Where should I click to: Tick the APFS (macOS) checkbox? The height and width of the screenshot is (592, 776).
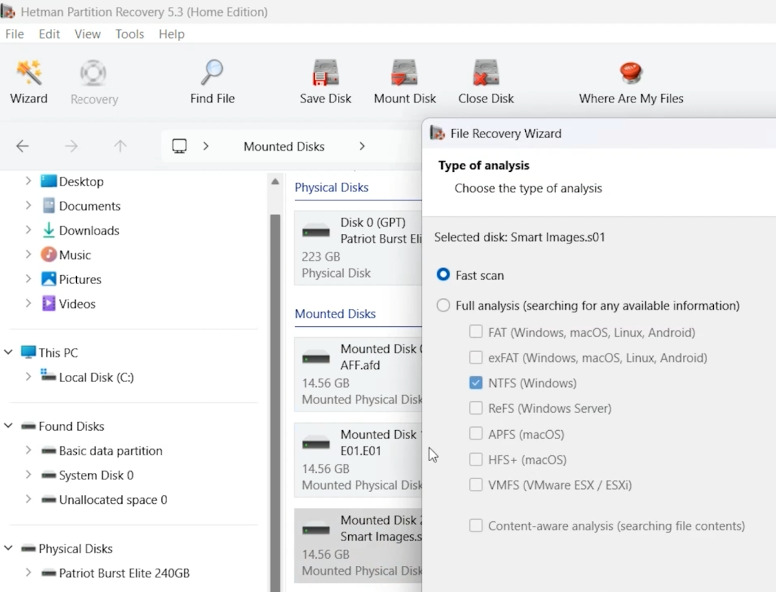476,434
